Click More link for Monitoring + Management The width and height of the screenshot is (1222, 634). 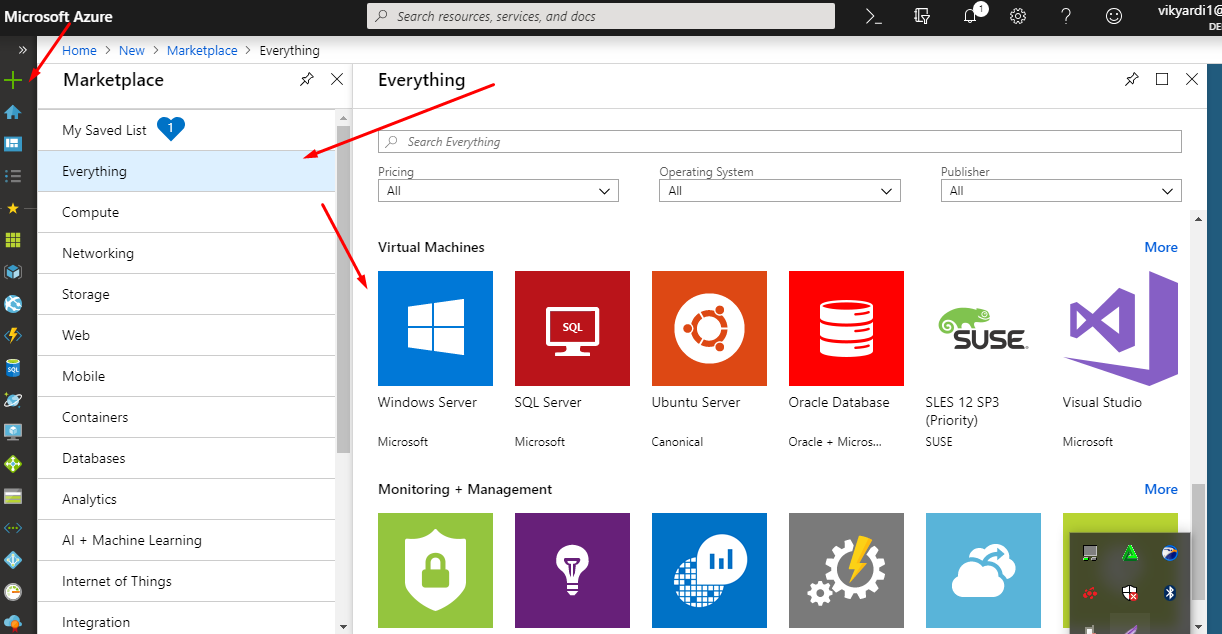point(1161,489)
